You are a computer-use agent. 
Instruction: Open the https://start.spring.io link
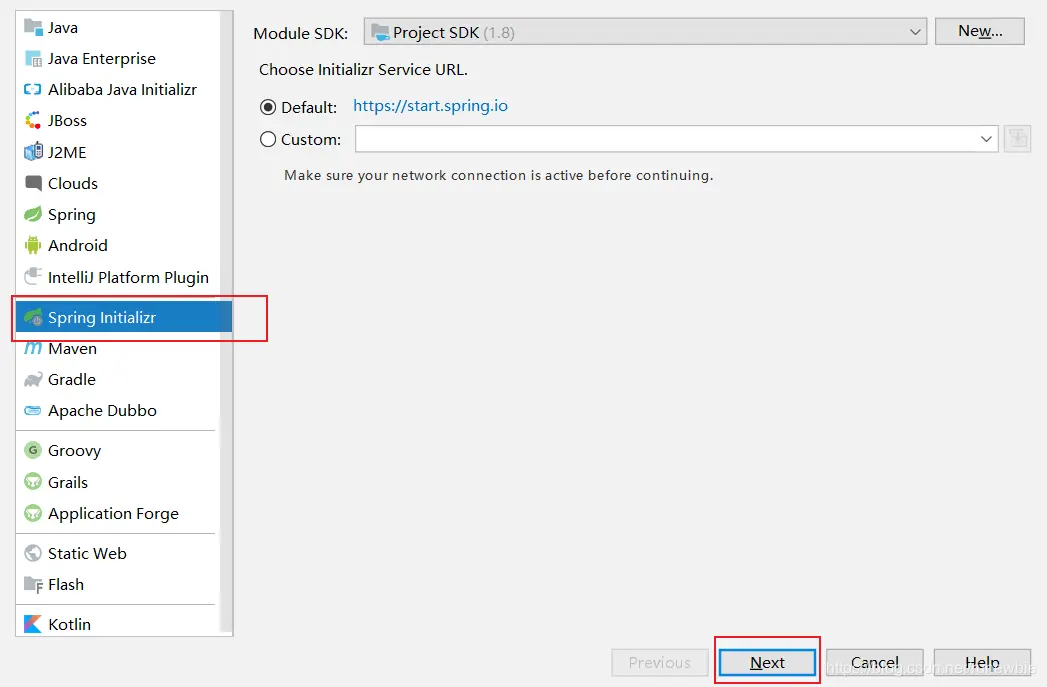(x=430, y=105)
